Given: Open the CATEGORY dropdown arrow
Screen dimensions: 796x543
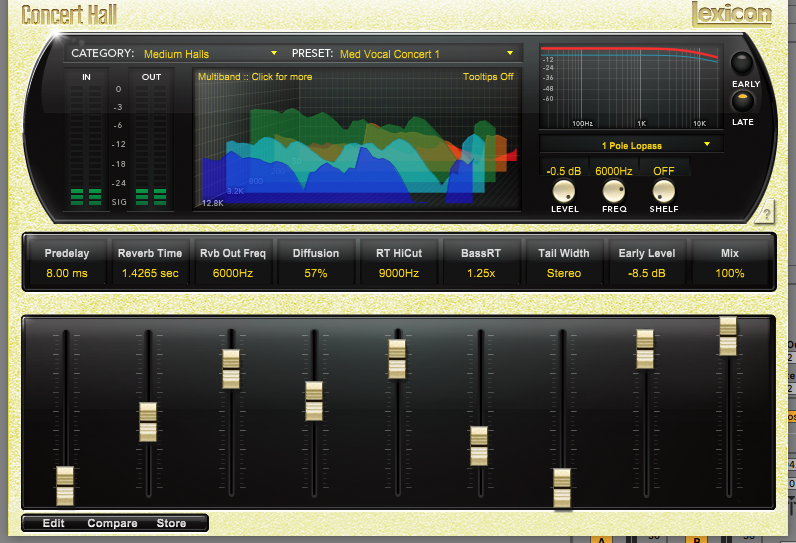Looking at the screenshot, I should point(274,53).
